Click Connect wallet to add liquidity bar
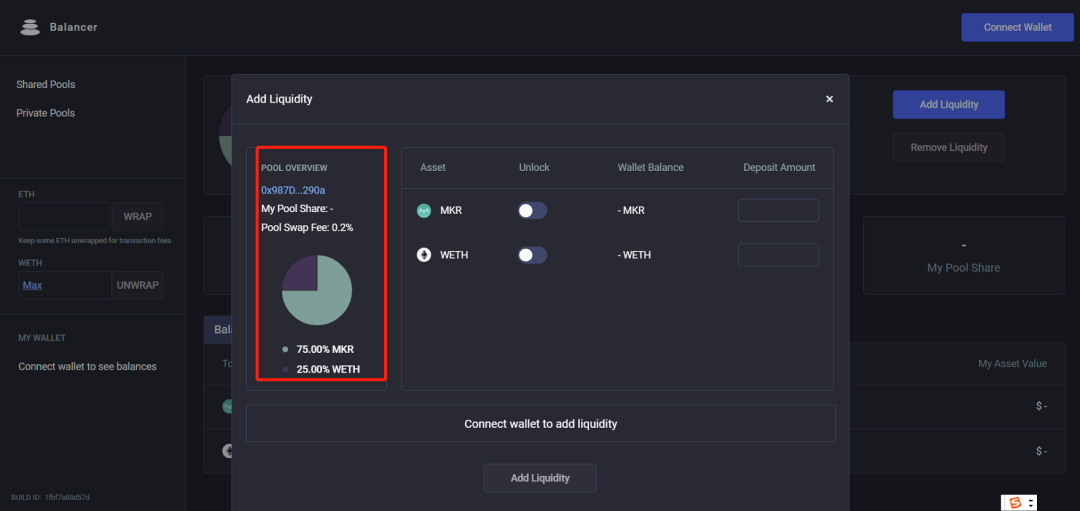Screen dimensions: 1080x511 [541, 424]
